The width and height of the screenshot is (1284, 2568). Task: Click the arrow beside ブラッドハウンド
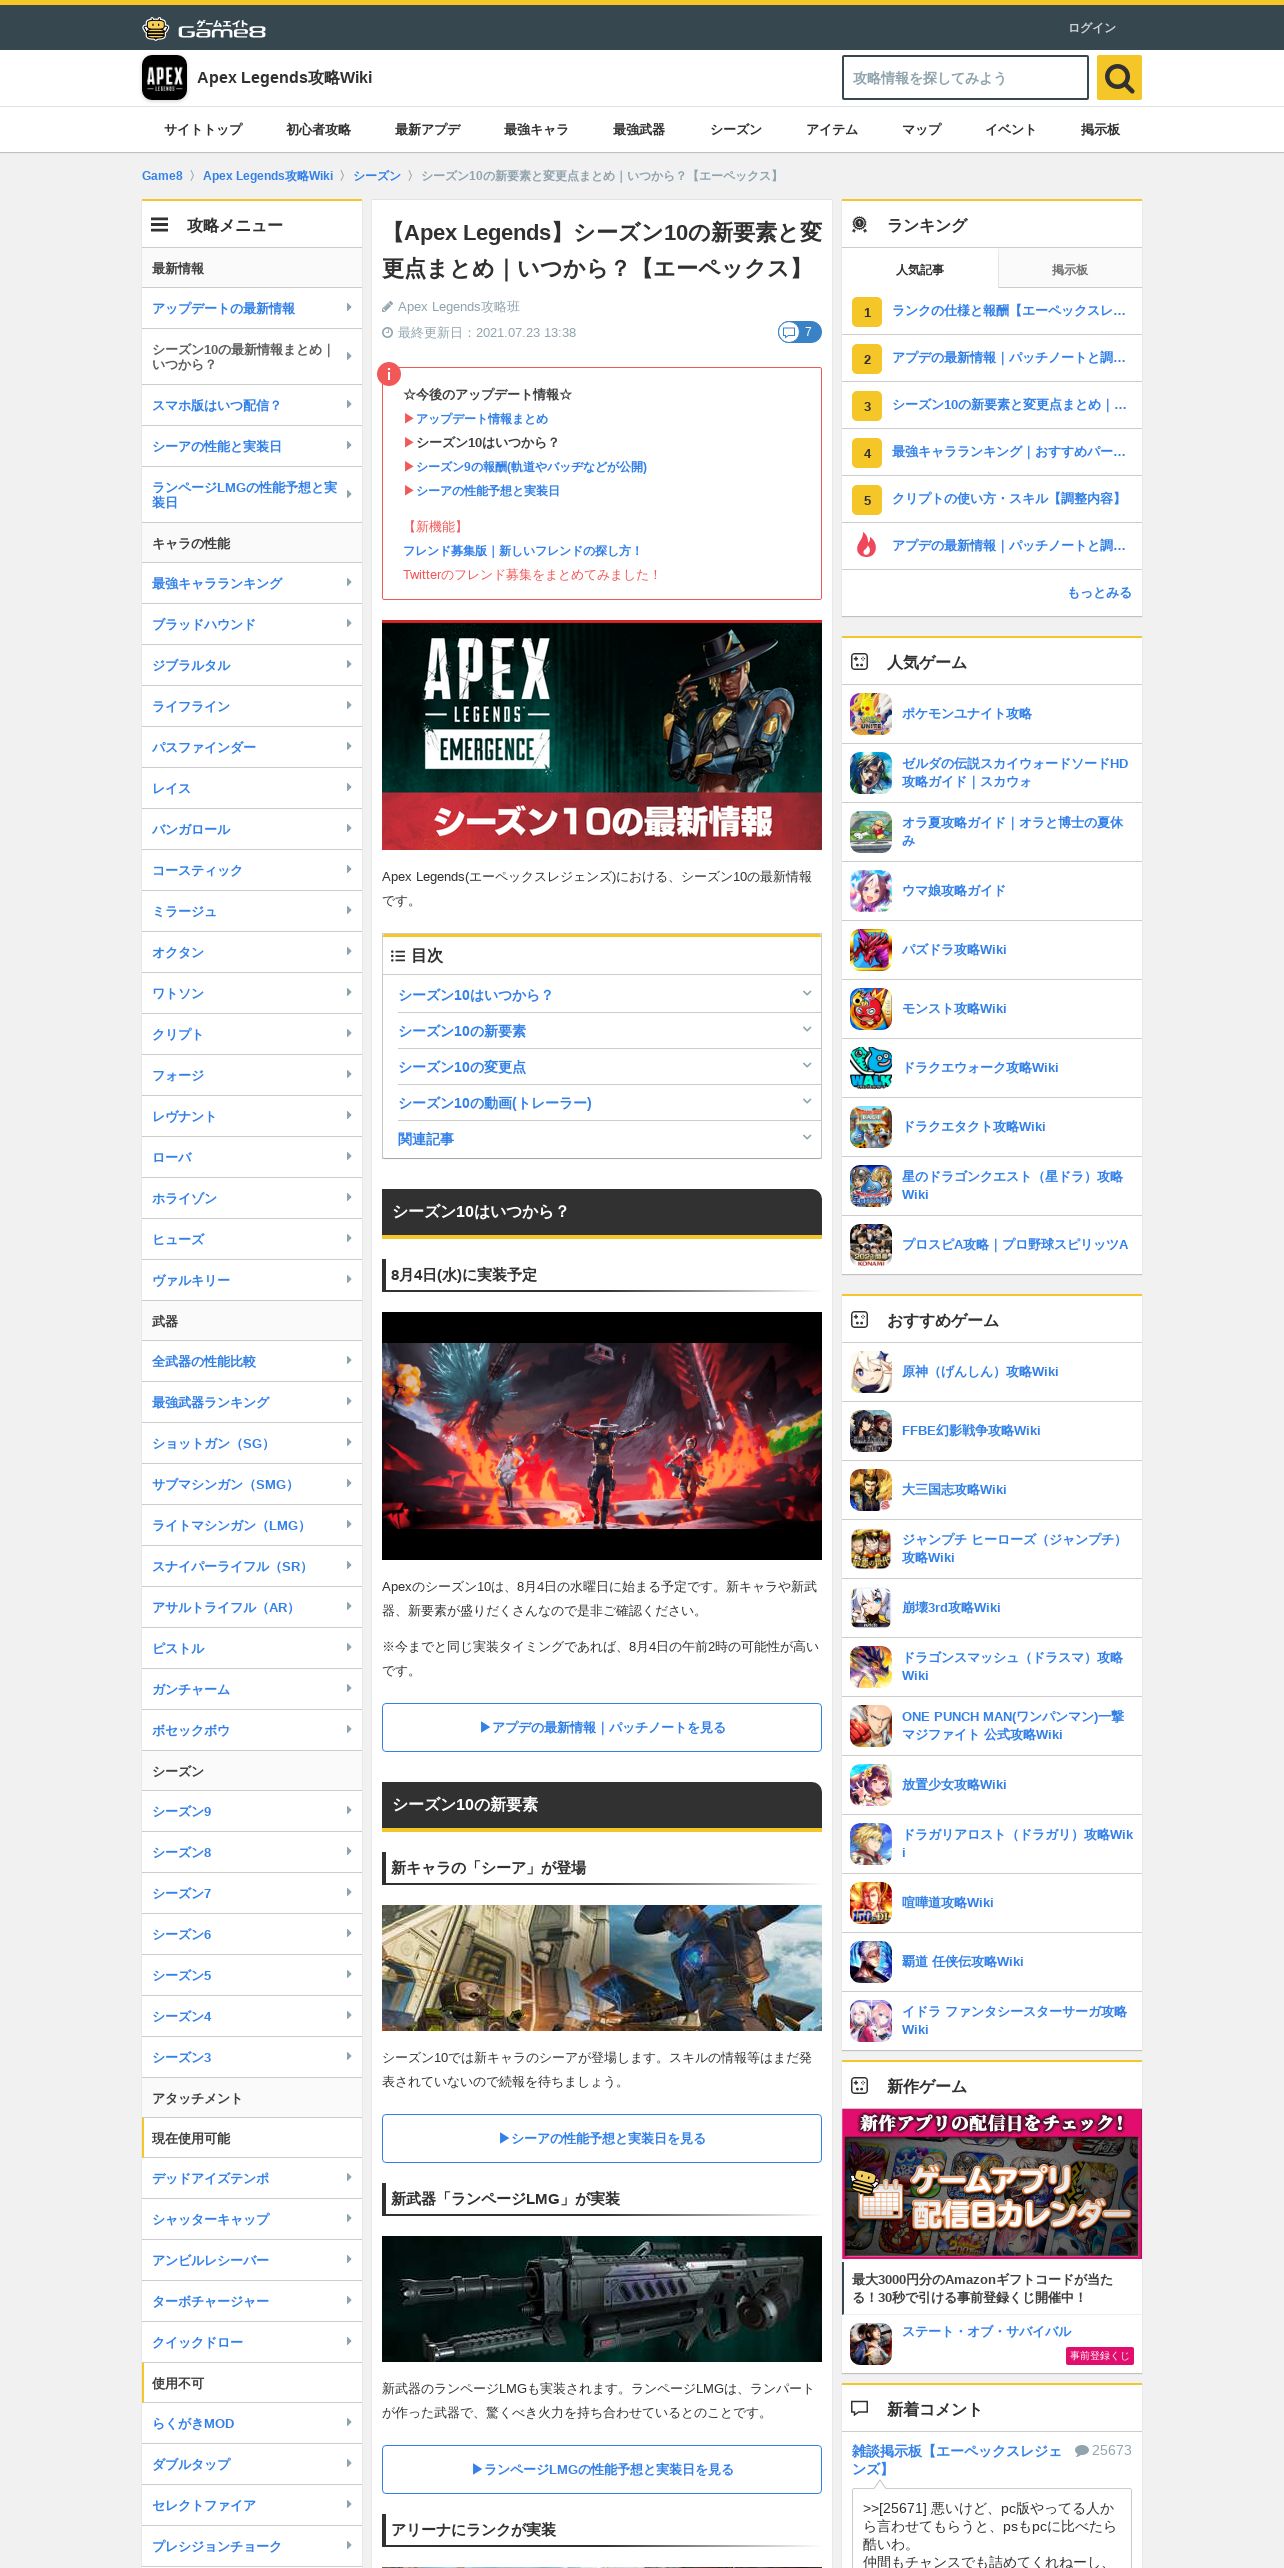[x=348, y=624]
